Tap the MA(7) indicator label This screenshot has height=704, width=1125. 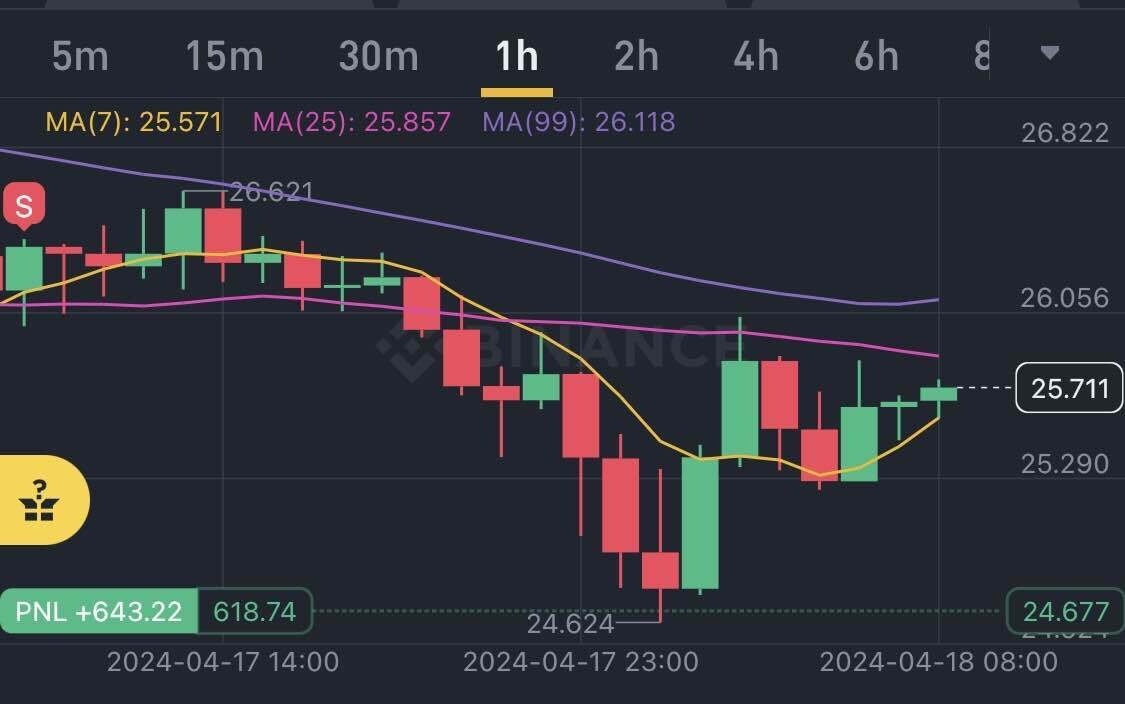point(134,123)
